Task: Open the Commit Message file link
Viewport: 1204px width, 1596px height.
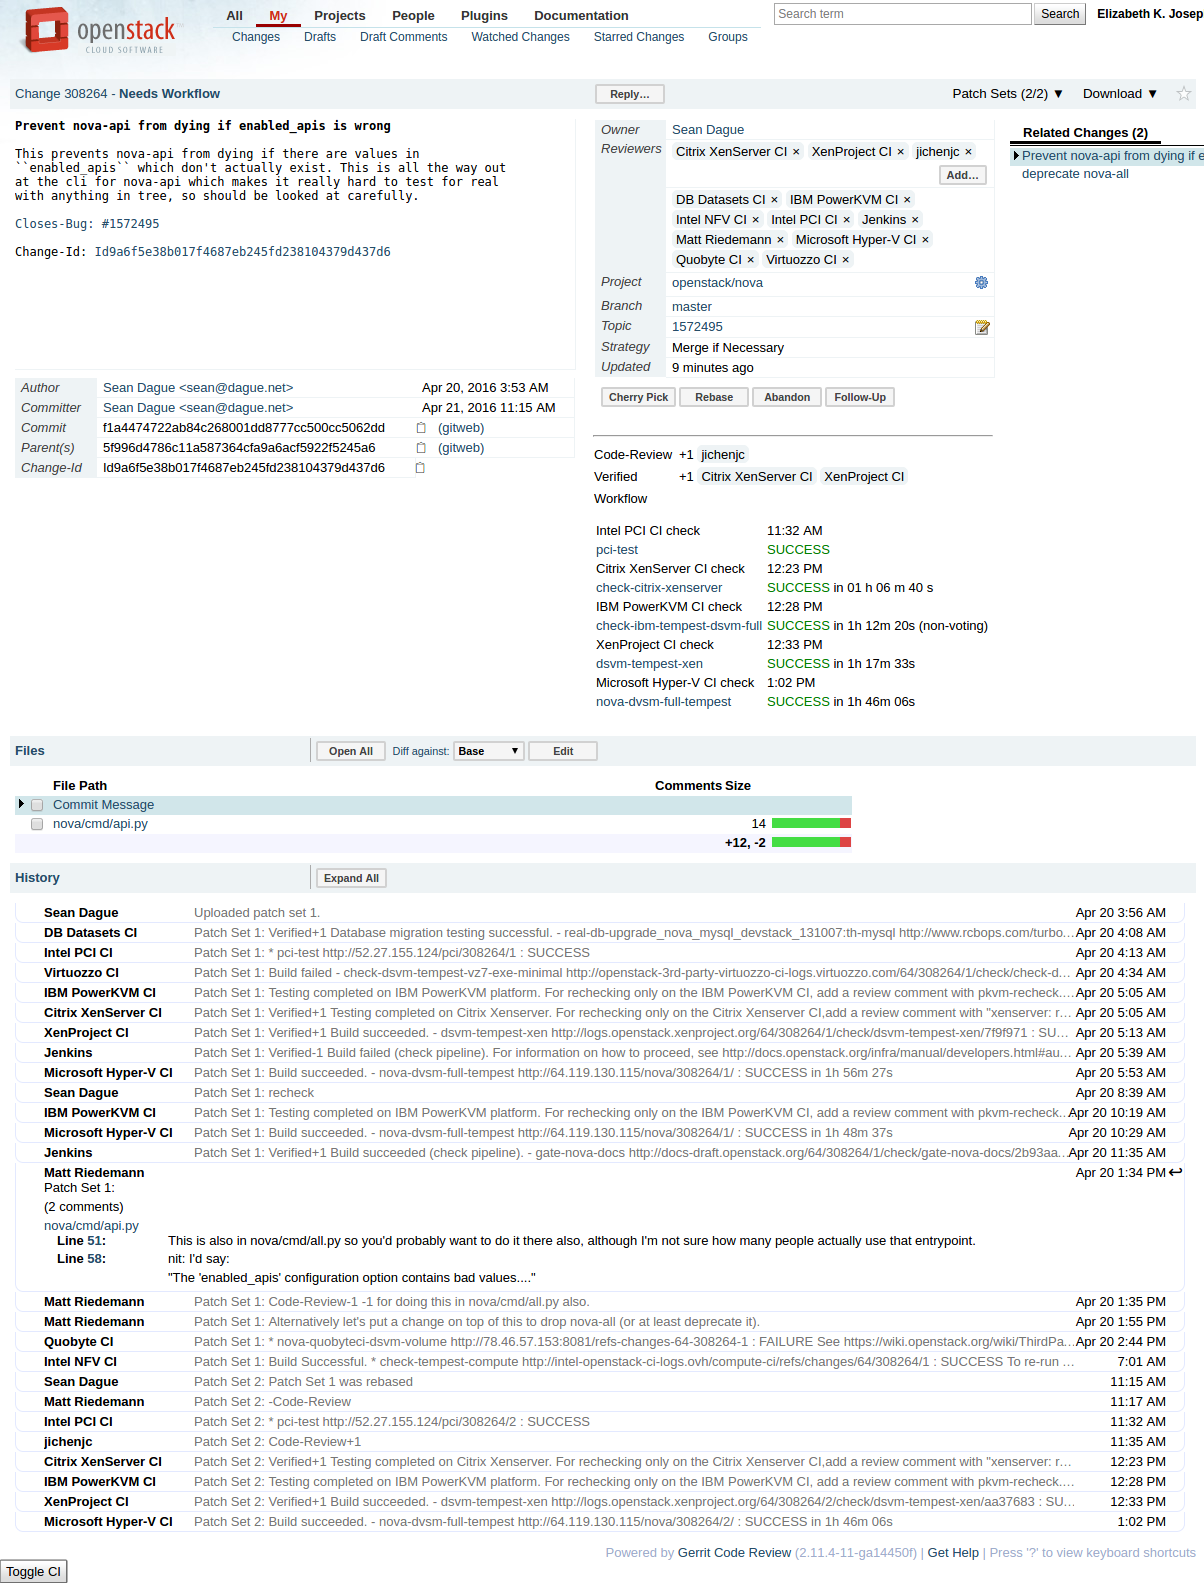Action: click(x=103, y=805)
